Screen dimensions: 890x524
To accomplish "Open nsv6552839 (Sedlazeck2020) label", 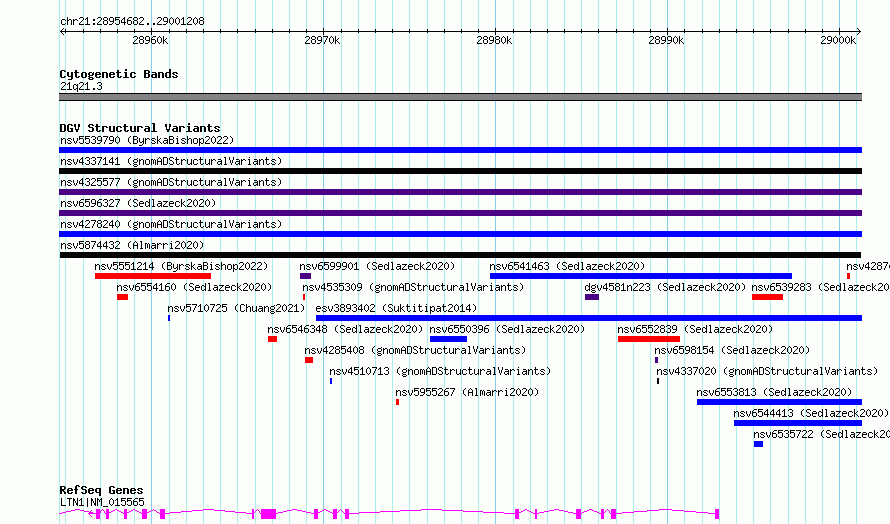I will click(695, 329).
